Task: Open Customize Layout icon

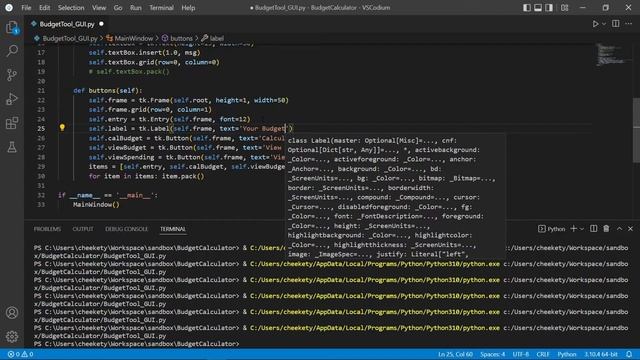Action: (x=564, y=8)
